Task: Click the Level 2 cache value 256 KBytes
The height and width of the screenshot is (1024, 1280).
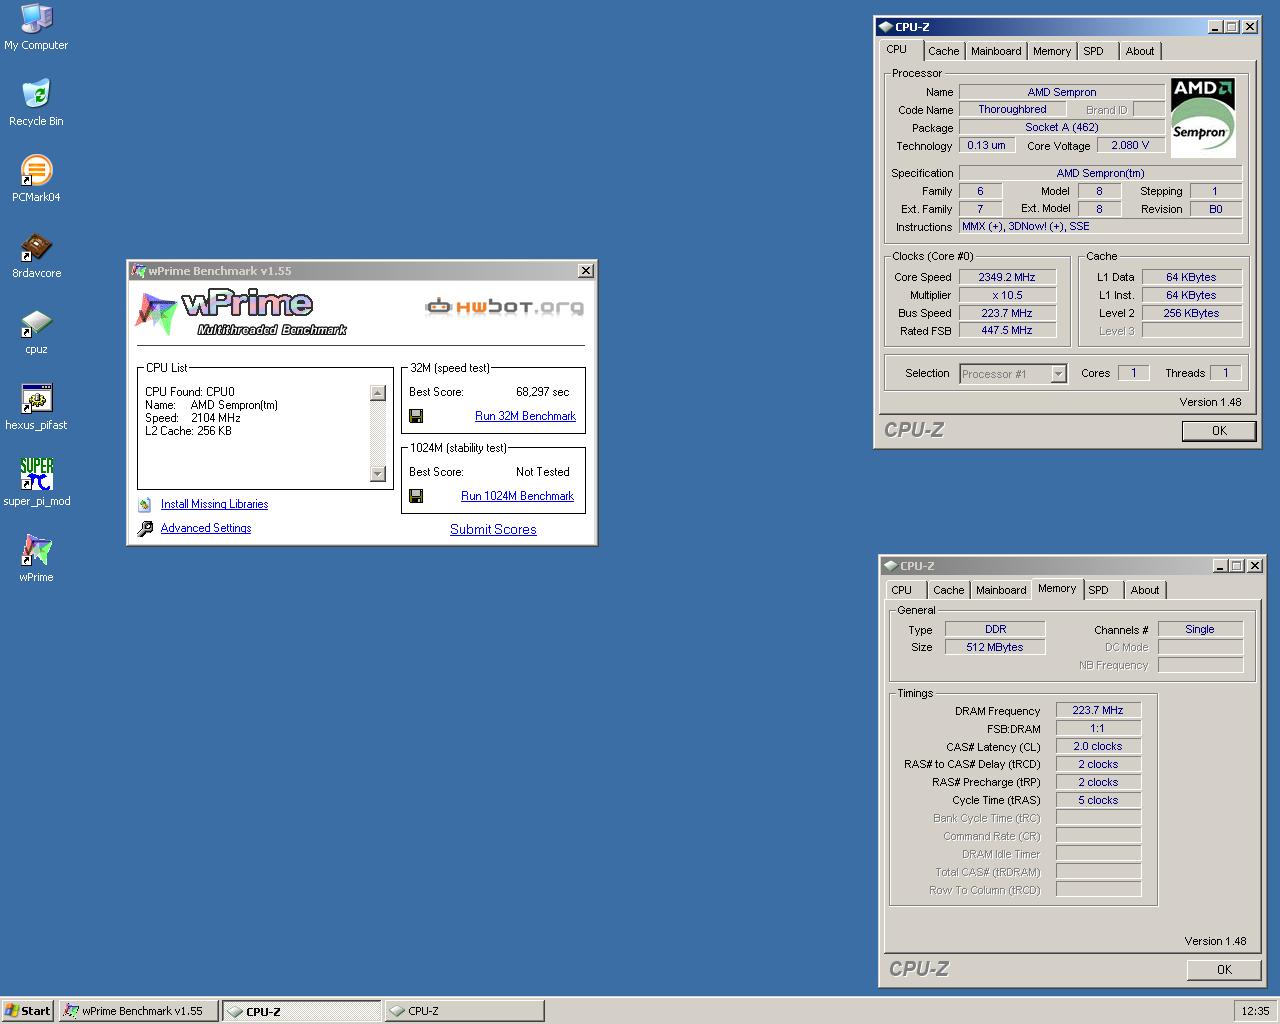Action: click(x=1192, y=313)
